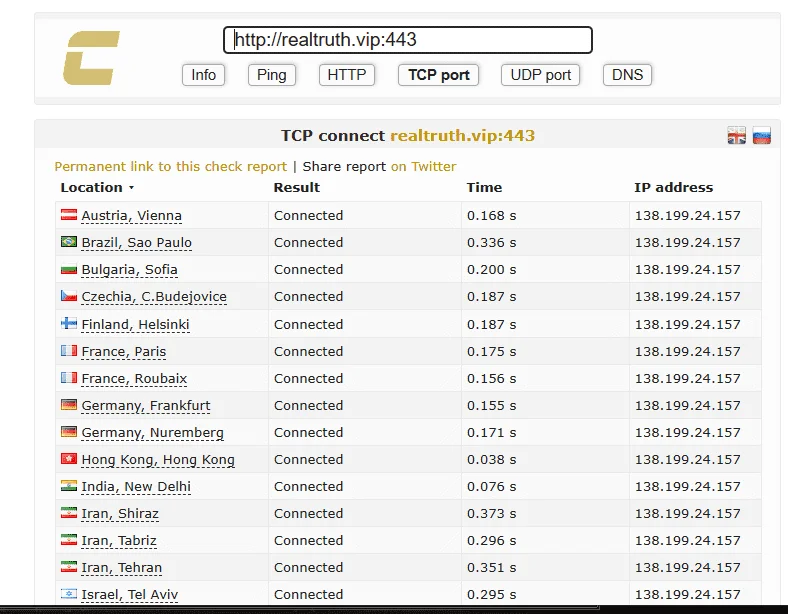Click the India flag icon
Screen dimensions: 788x614
tap(69, 485)
